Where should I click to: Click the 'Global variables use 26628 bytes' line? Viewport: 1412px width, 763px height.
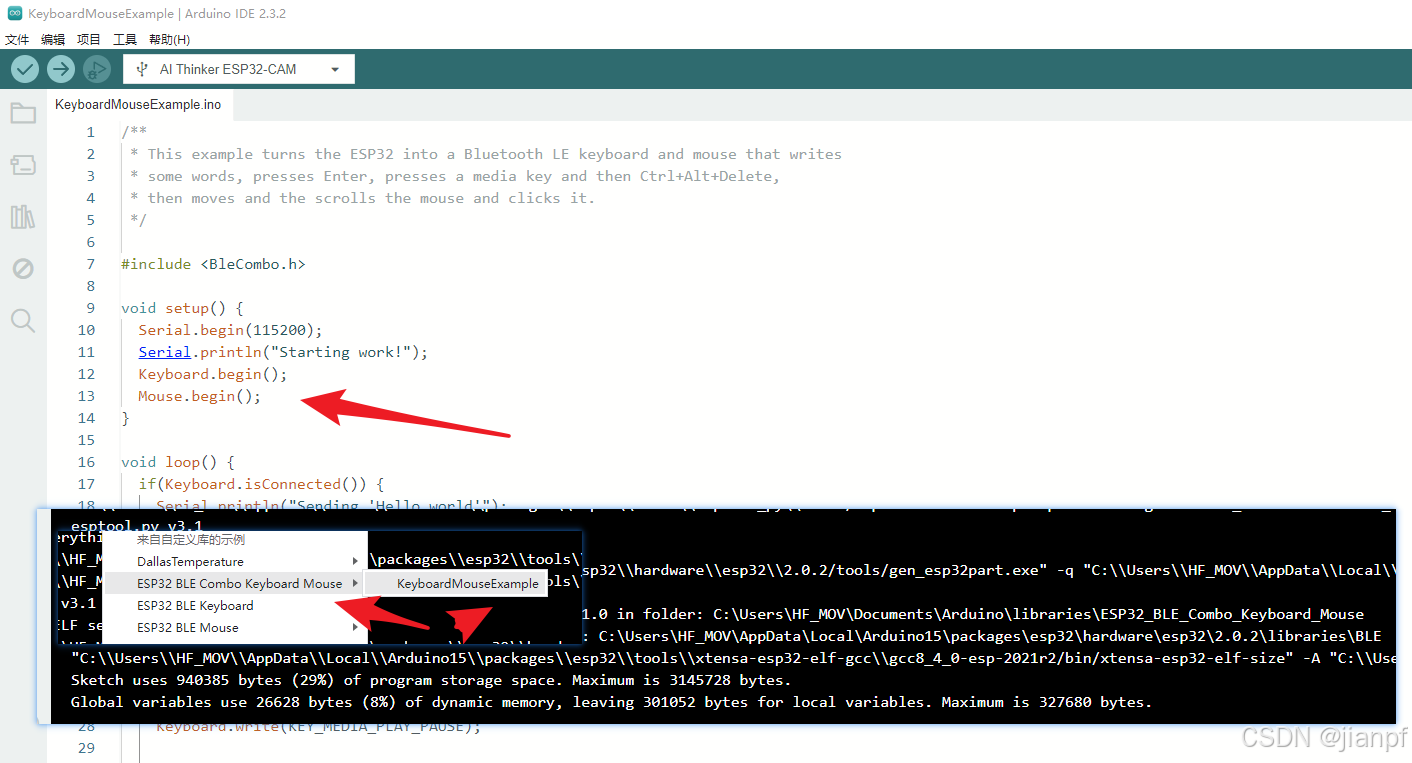(611, 702)
